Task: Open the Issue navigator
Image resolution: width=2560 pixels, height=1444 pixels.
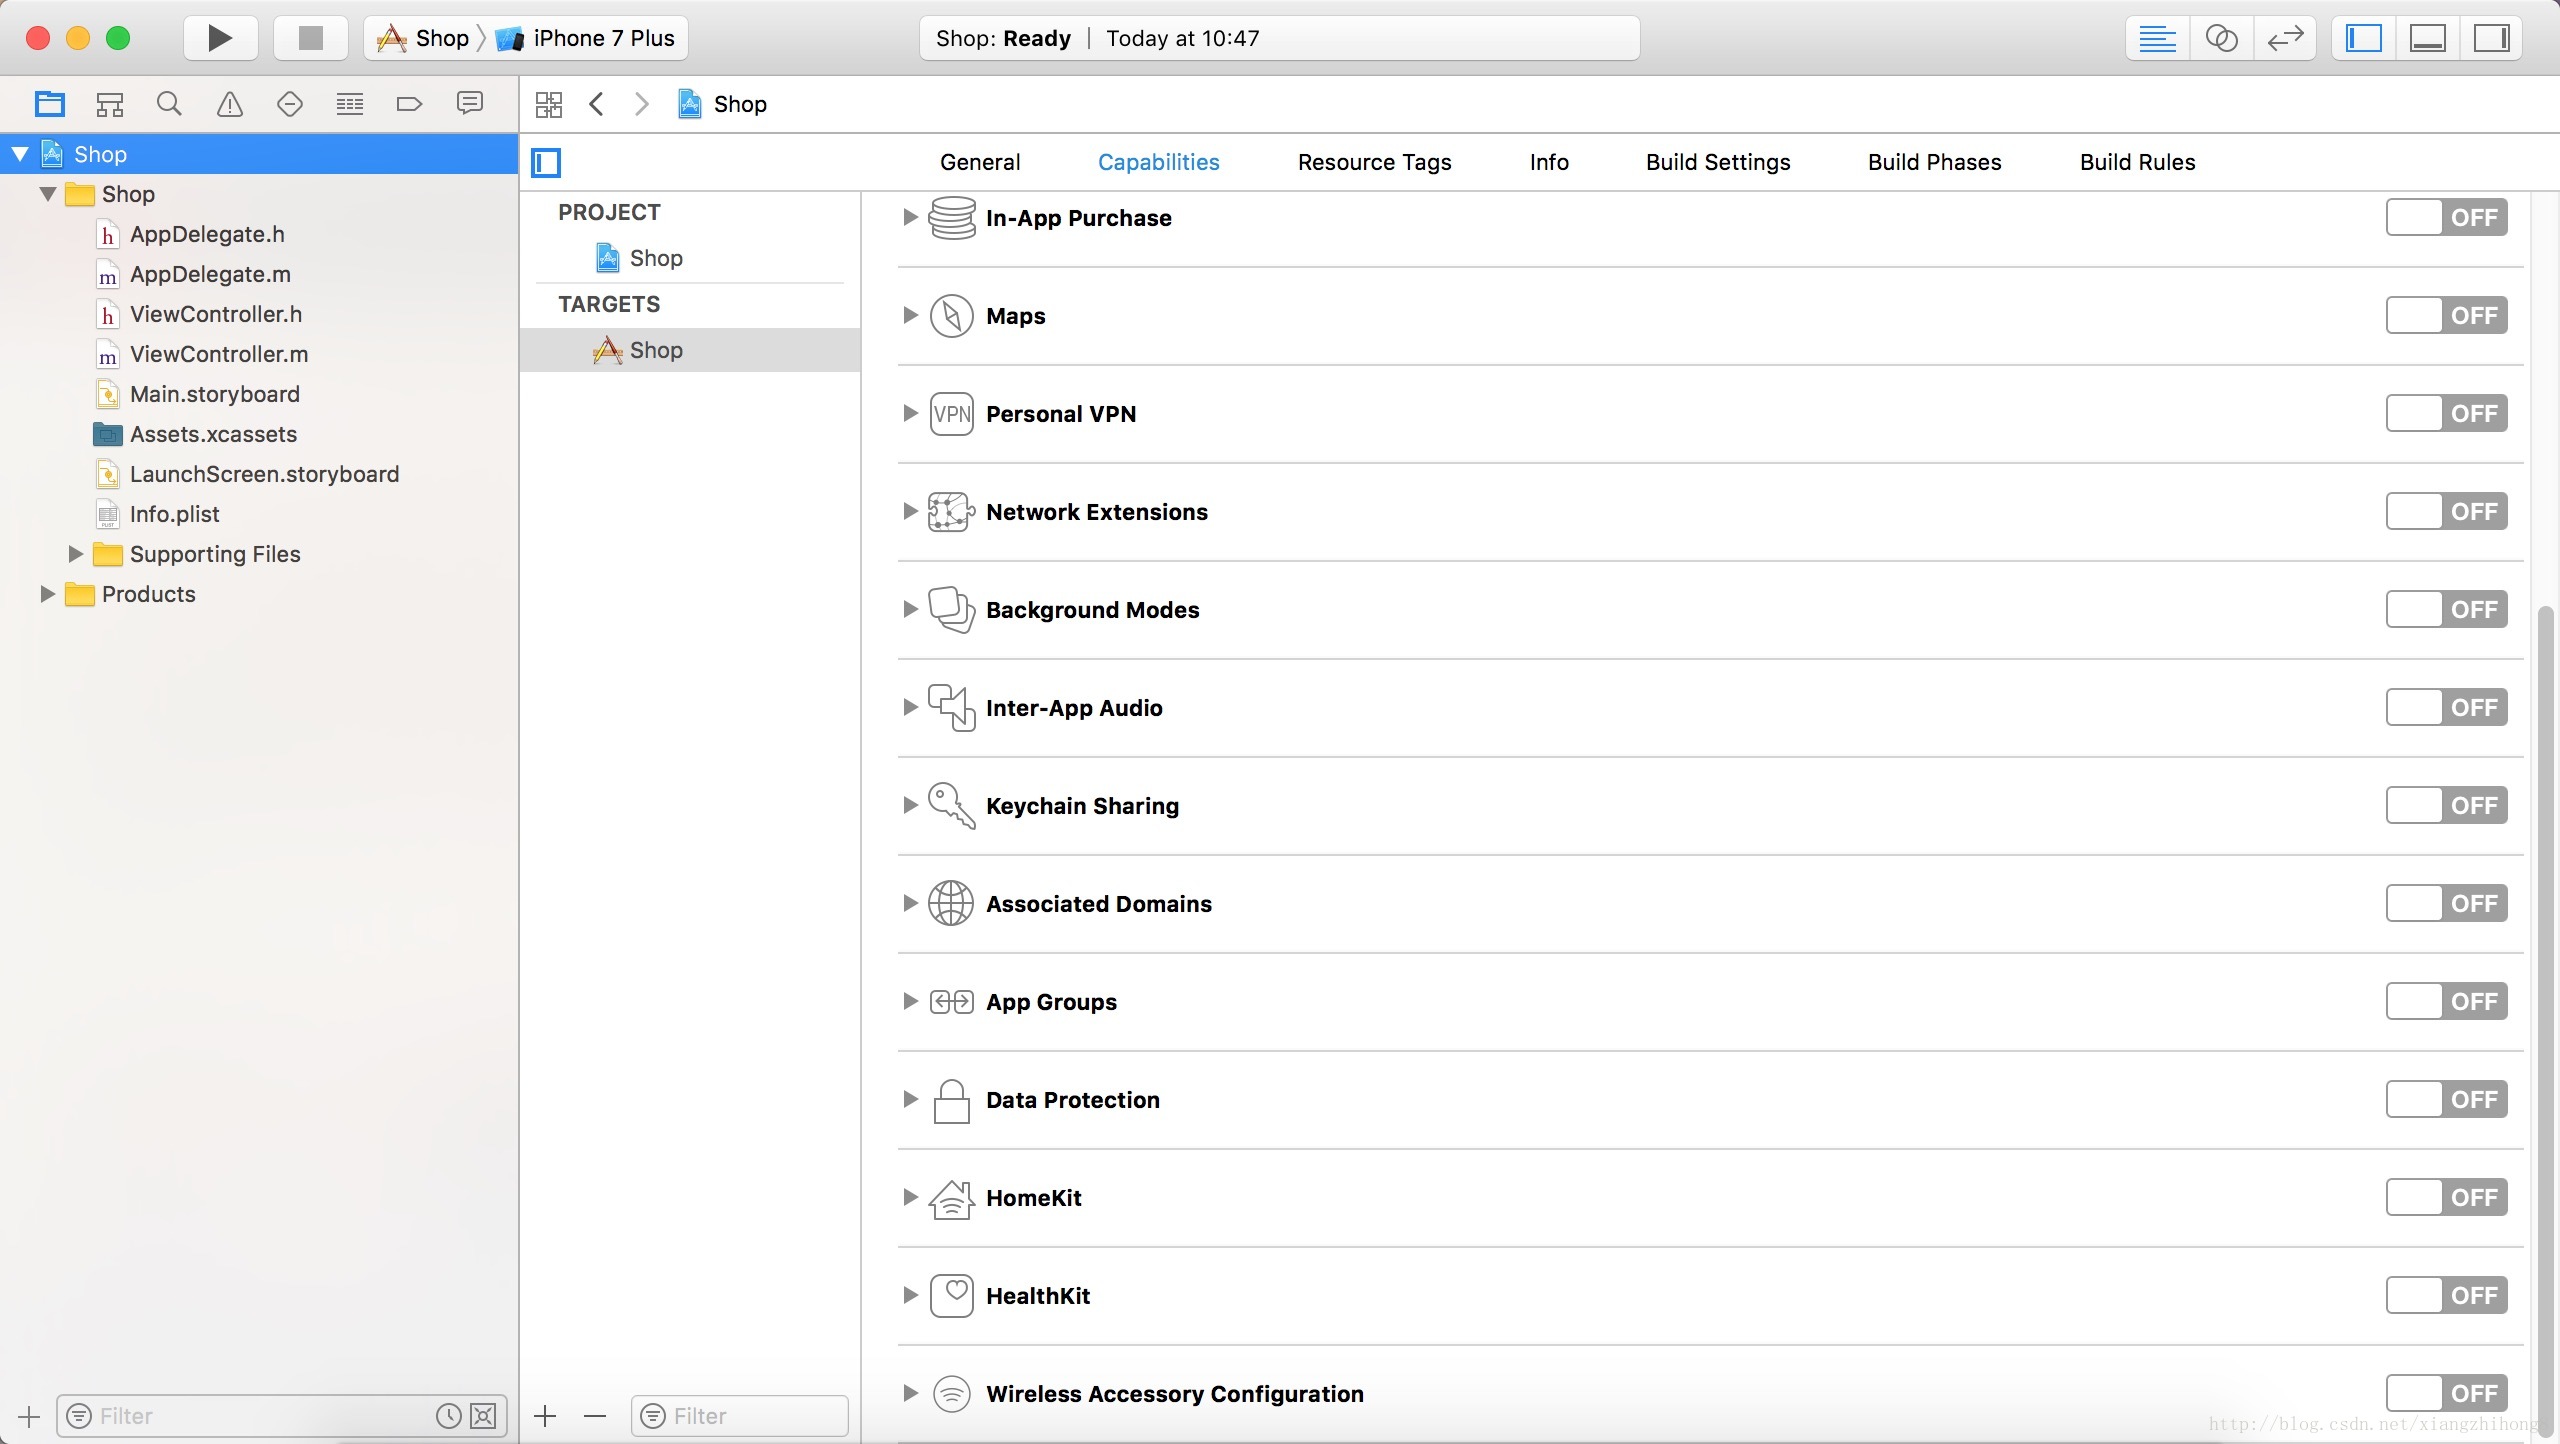Action: [x=229, y=104]
